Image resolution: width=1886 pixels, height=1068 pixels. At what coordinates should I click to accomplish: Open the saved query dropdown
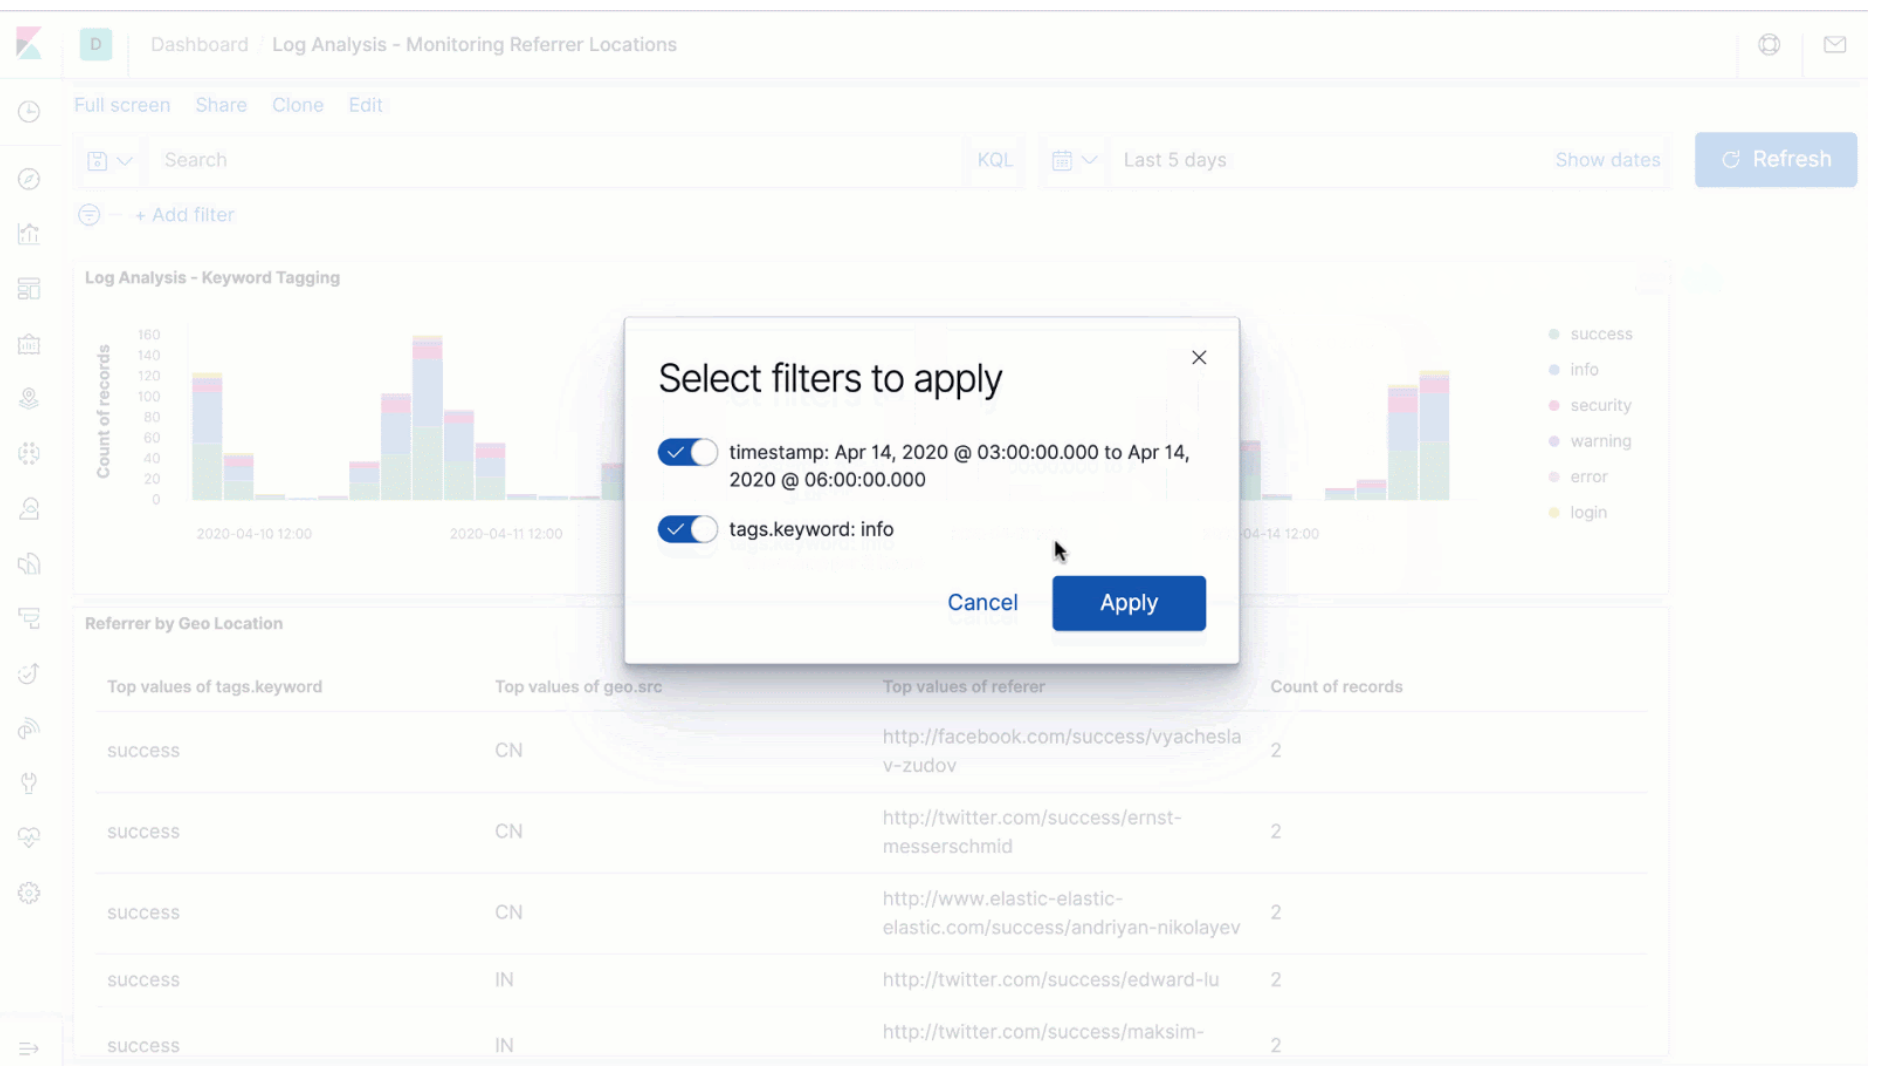pos(110,160)
